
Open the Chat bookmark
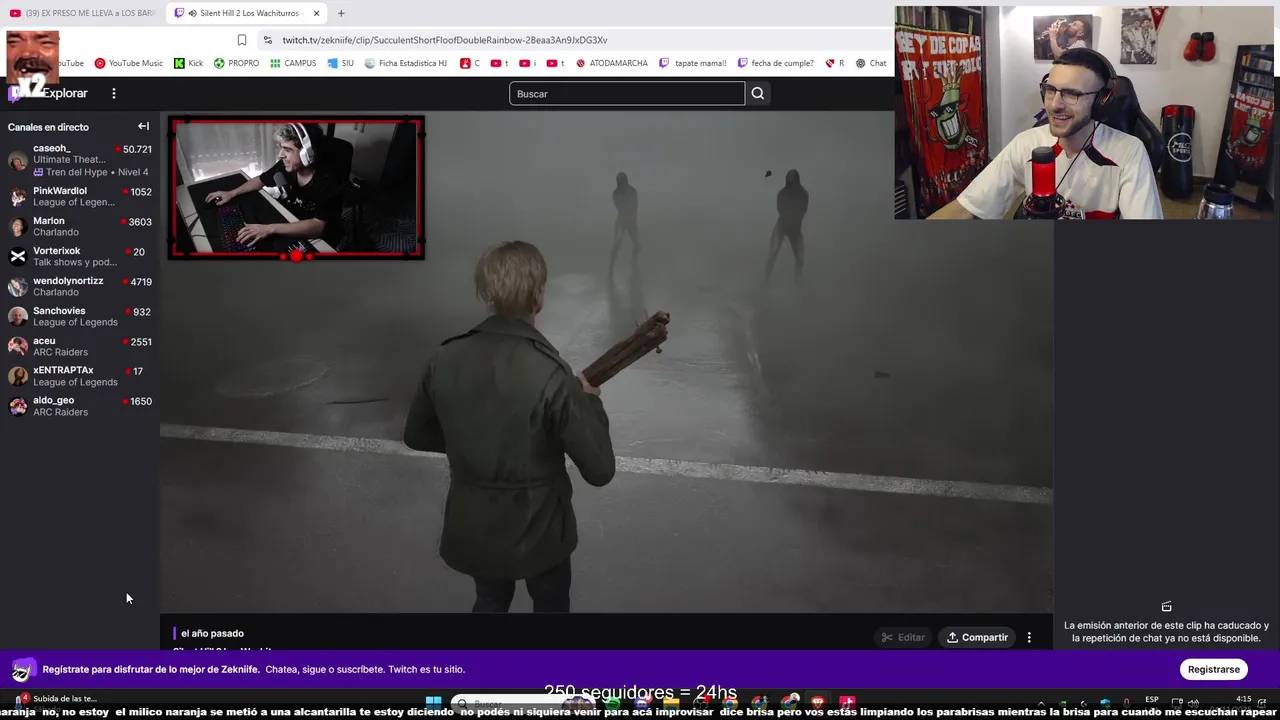click(871, 63)
